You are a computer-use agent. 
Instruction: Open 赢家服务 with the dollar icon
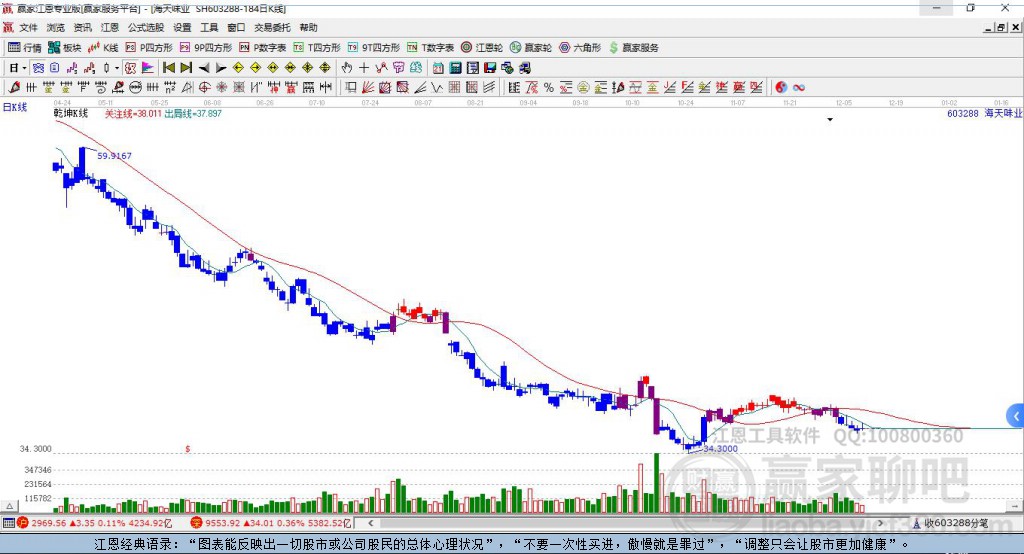pos(634,48)
